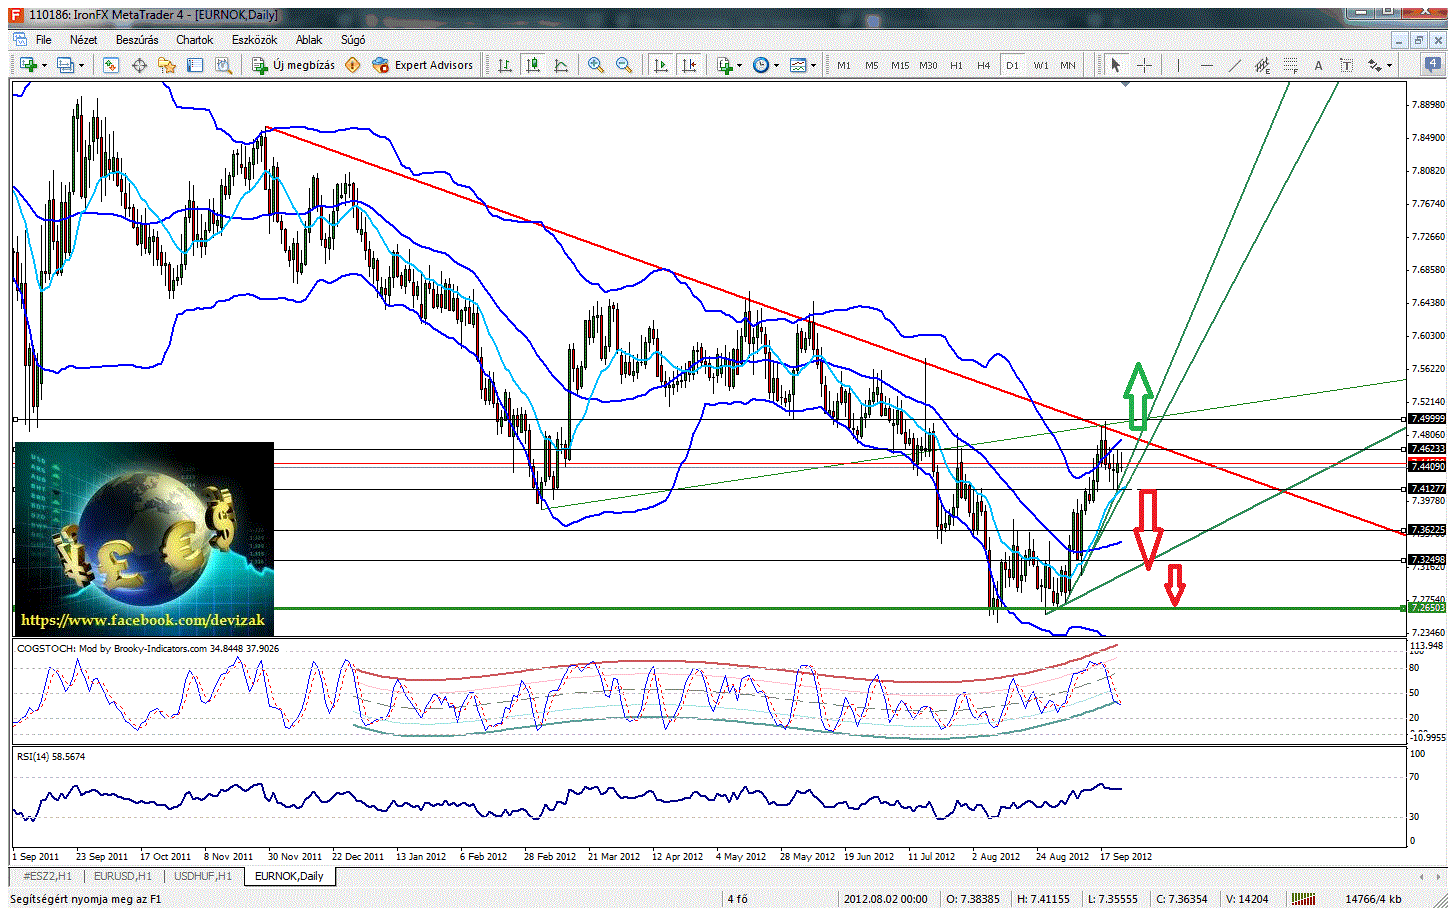
Task: Toggle the Chart Shift button
Action: click(x=688, y=65)
